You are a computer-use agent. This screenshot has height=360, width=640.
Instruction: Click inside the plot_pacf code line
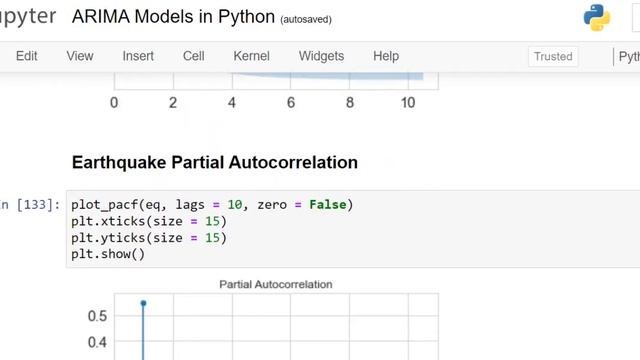click(x=212, y=204)
